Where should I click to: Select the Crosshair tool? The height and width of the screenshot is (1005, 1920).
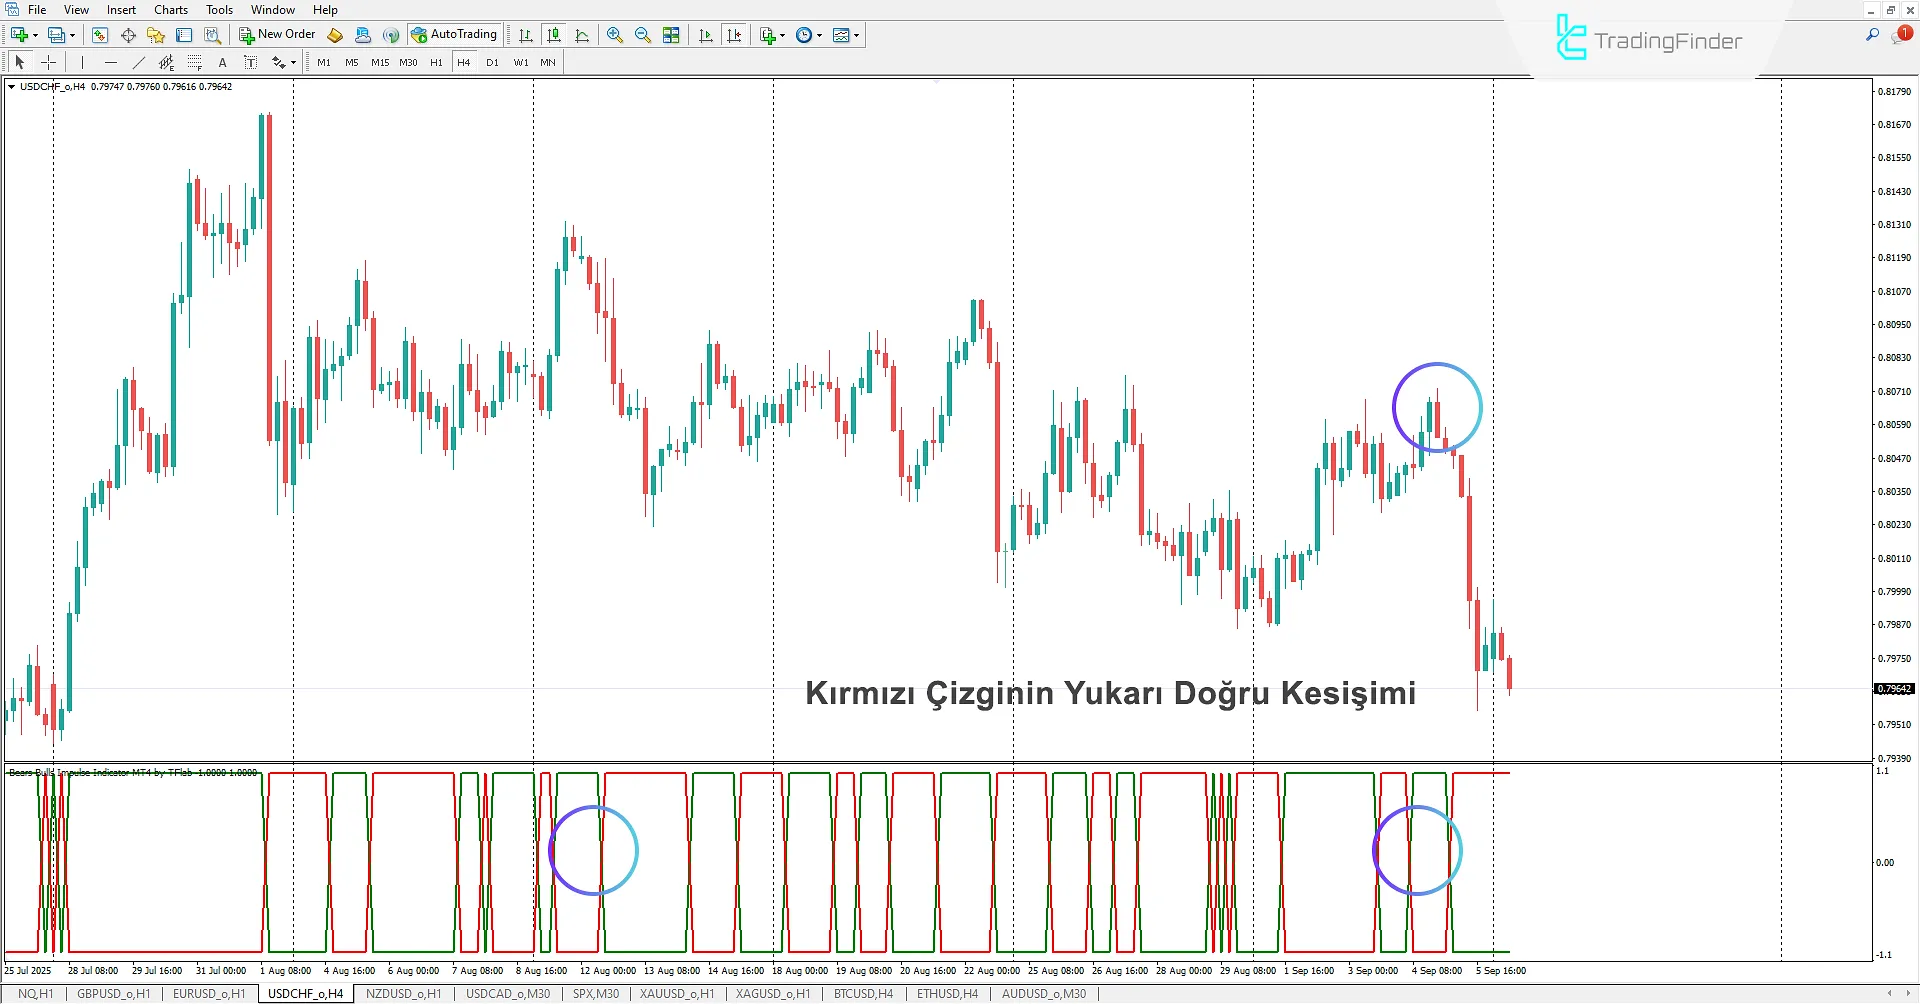(48, 62)
